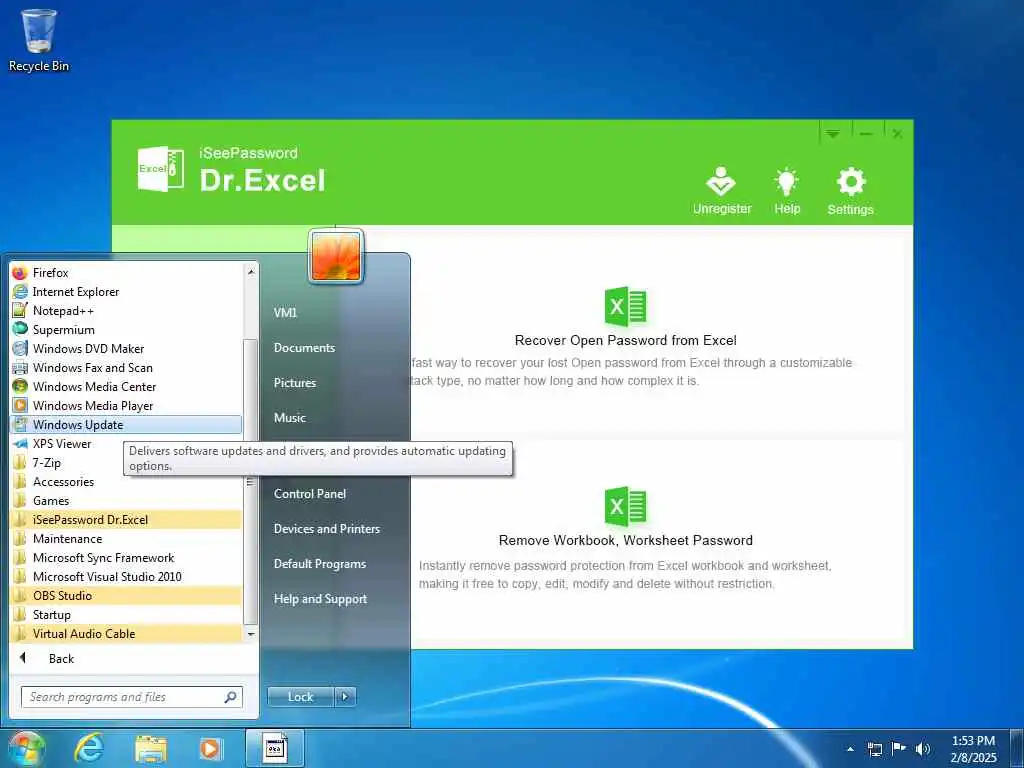1024x768 pixels.
Task: Open Windows Fax and Scan
Action: tap(126, 367)
